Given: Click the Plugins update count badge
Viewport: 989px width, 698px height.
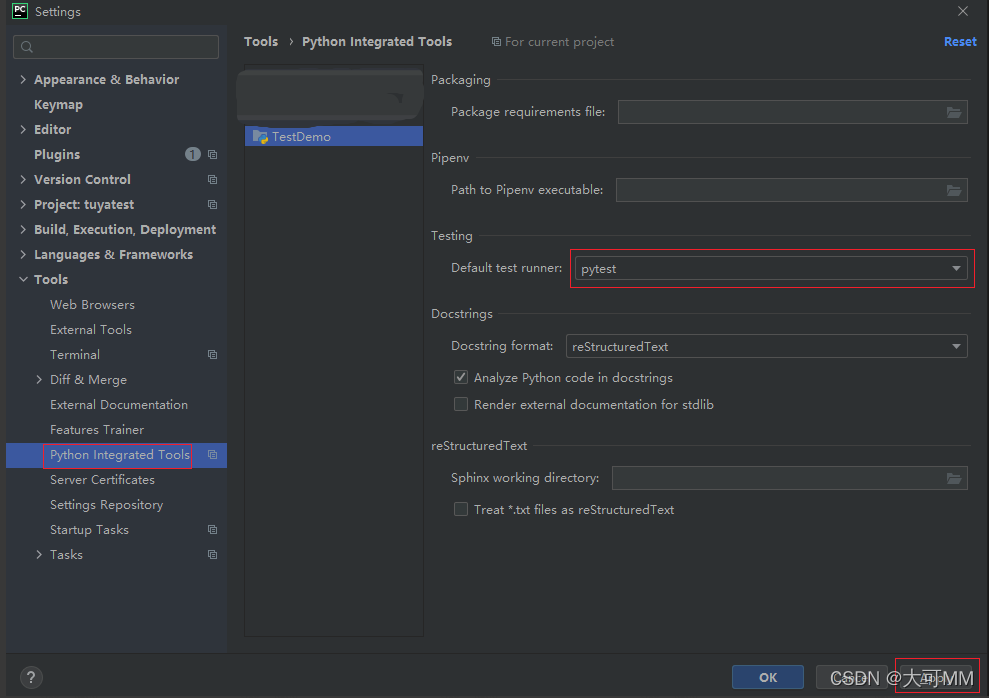Looking at the screenshot, I should [192, 154].
